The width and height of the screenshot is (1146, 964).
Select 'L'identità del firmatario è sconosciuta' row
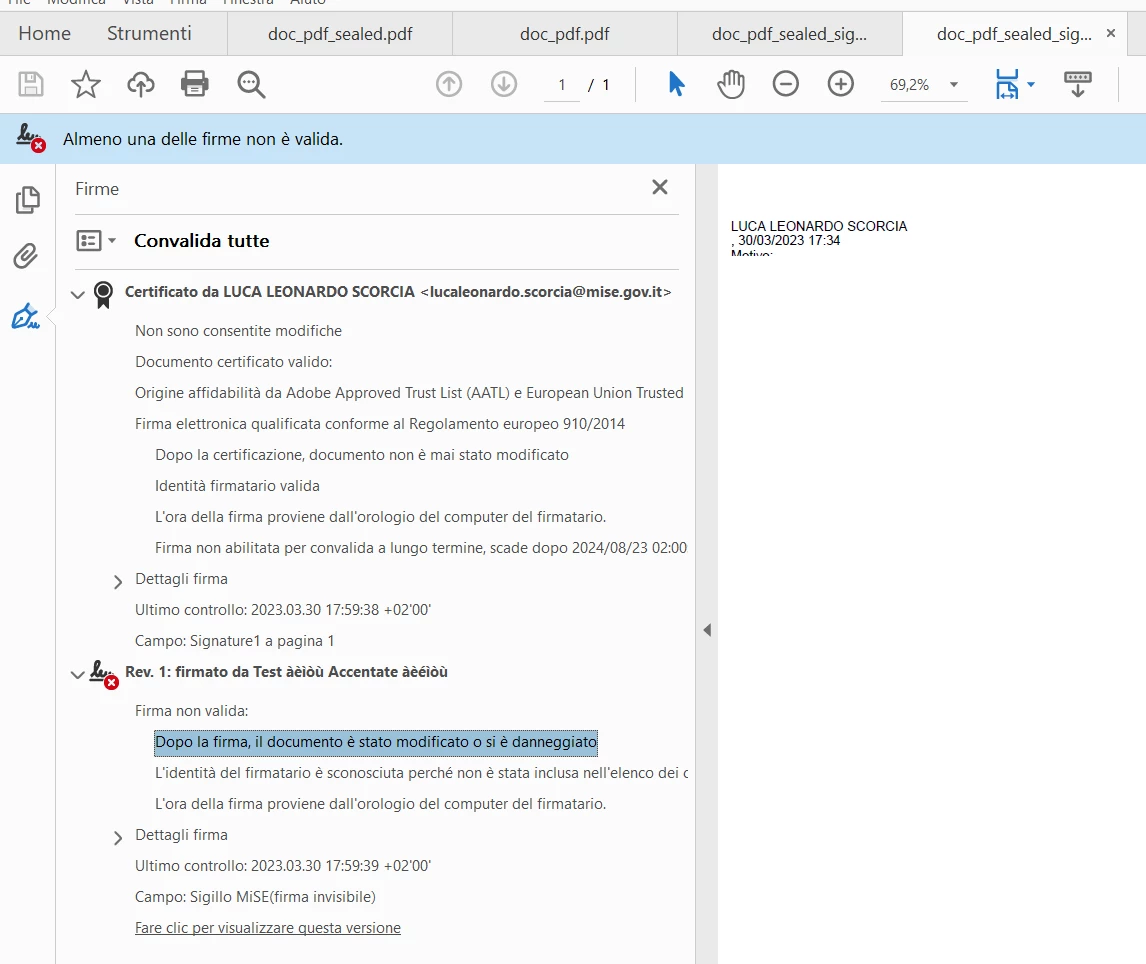coord(421,773)
